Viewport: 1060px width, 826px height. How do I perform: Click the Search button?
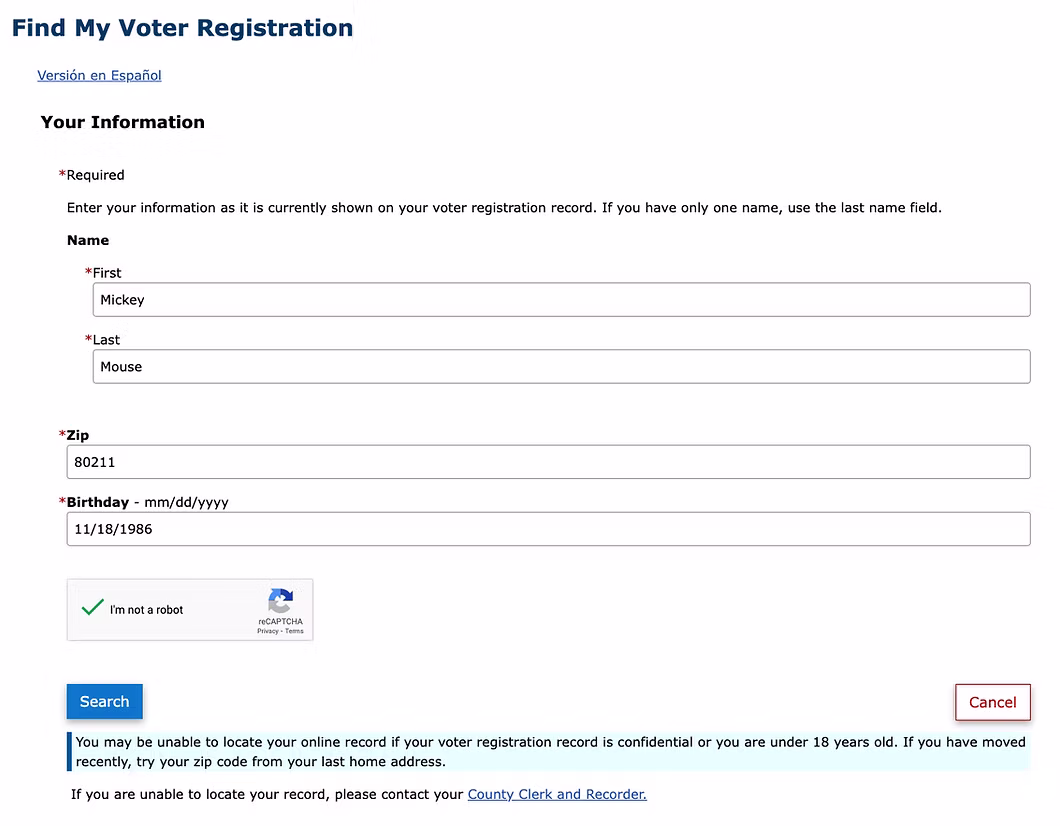click(x=104, y=701)
